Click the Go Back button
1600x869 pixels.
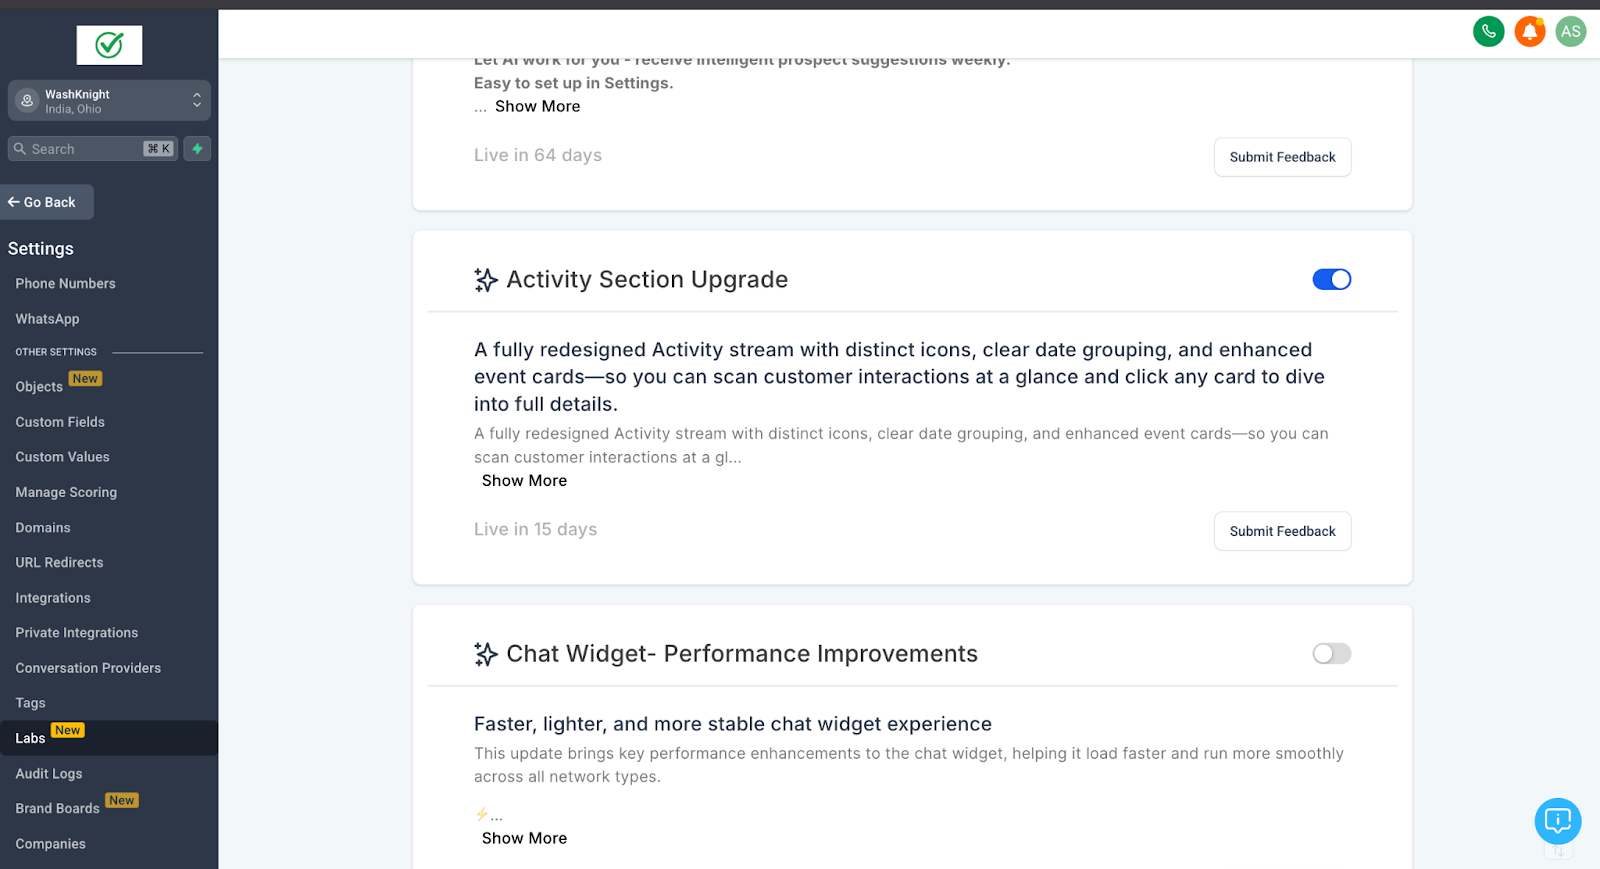coord(47,202)
